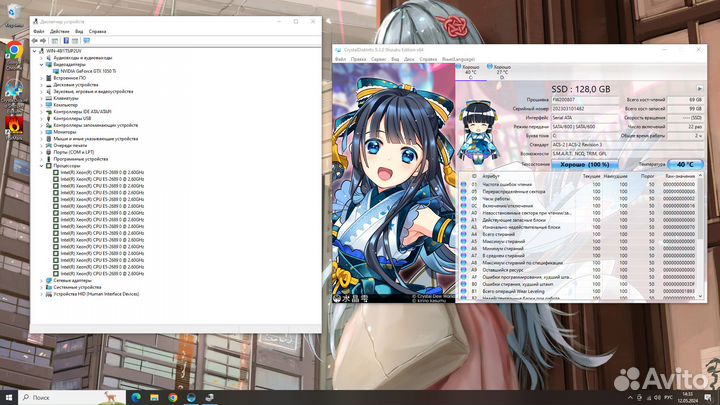Click next-disk arrow beside SSD 128,0 GB
Image resolution: width=720 pixels, height=405 pixels.
(699, 88)
